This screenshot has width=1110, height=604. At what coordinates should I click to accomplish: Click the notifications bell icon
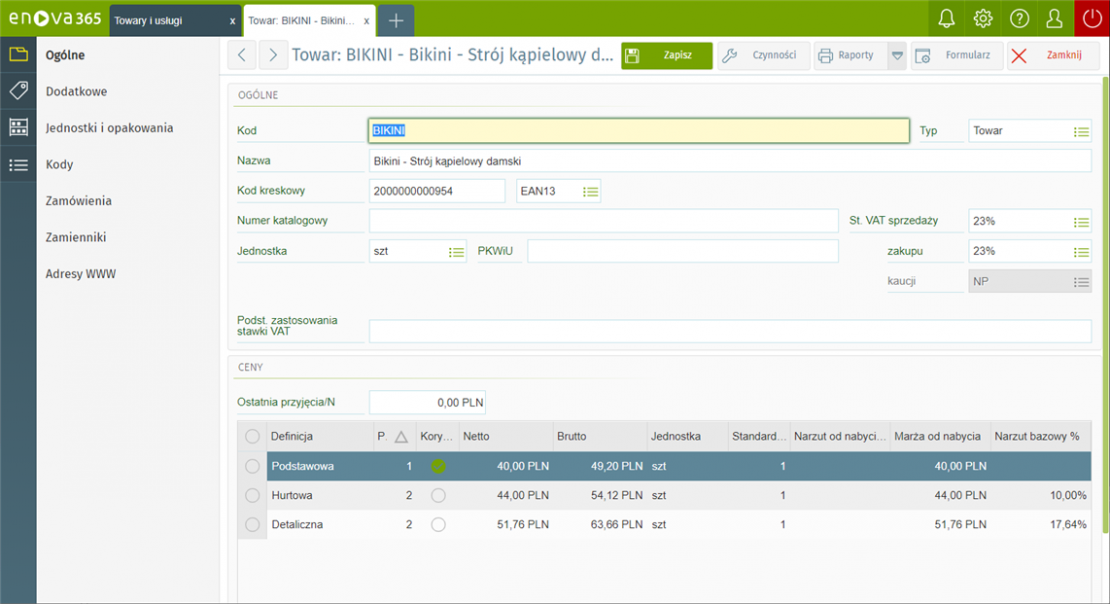pos(946,19)
